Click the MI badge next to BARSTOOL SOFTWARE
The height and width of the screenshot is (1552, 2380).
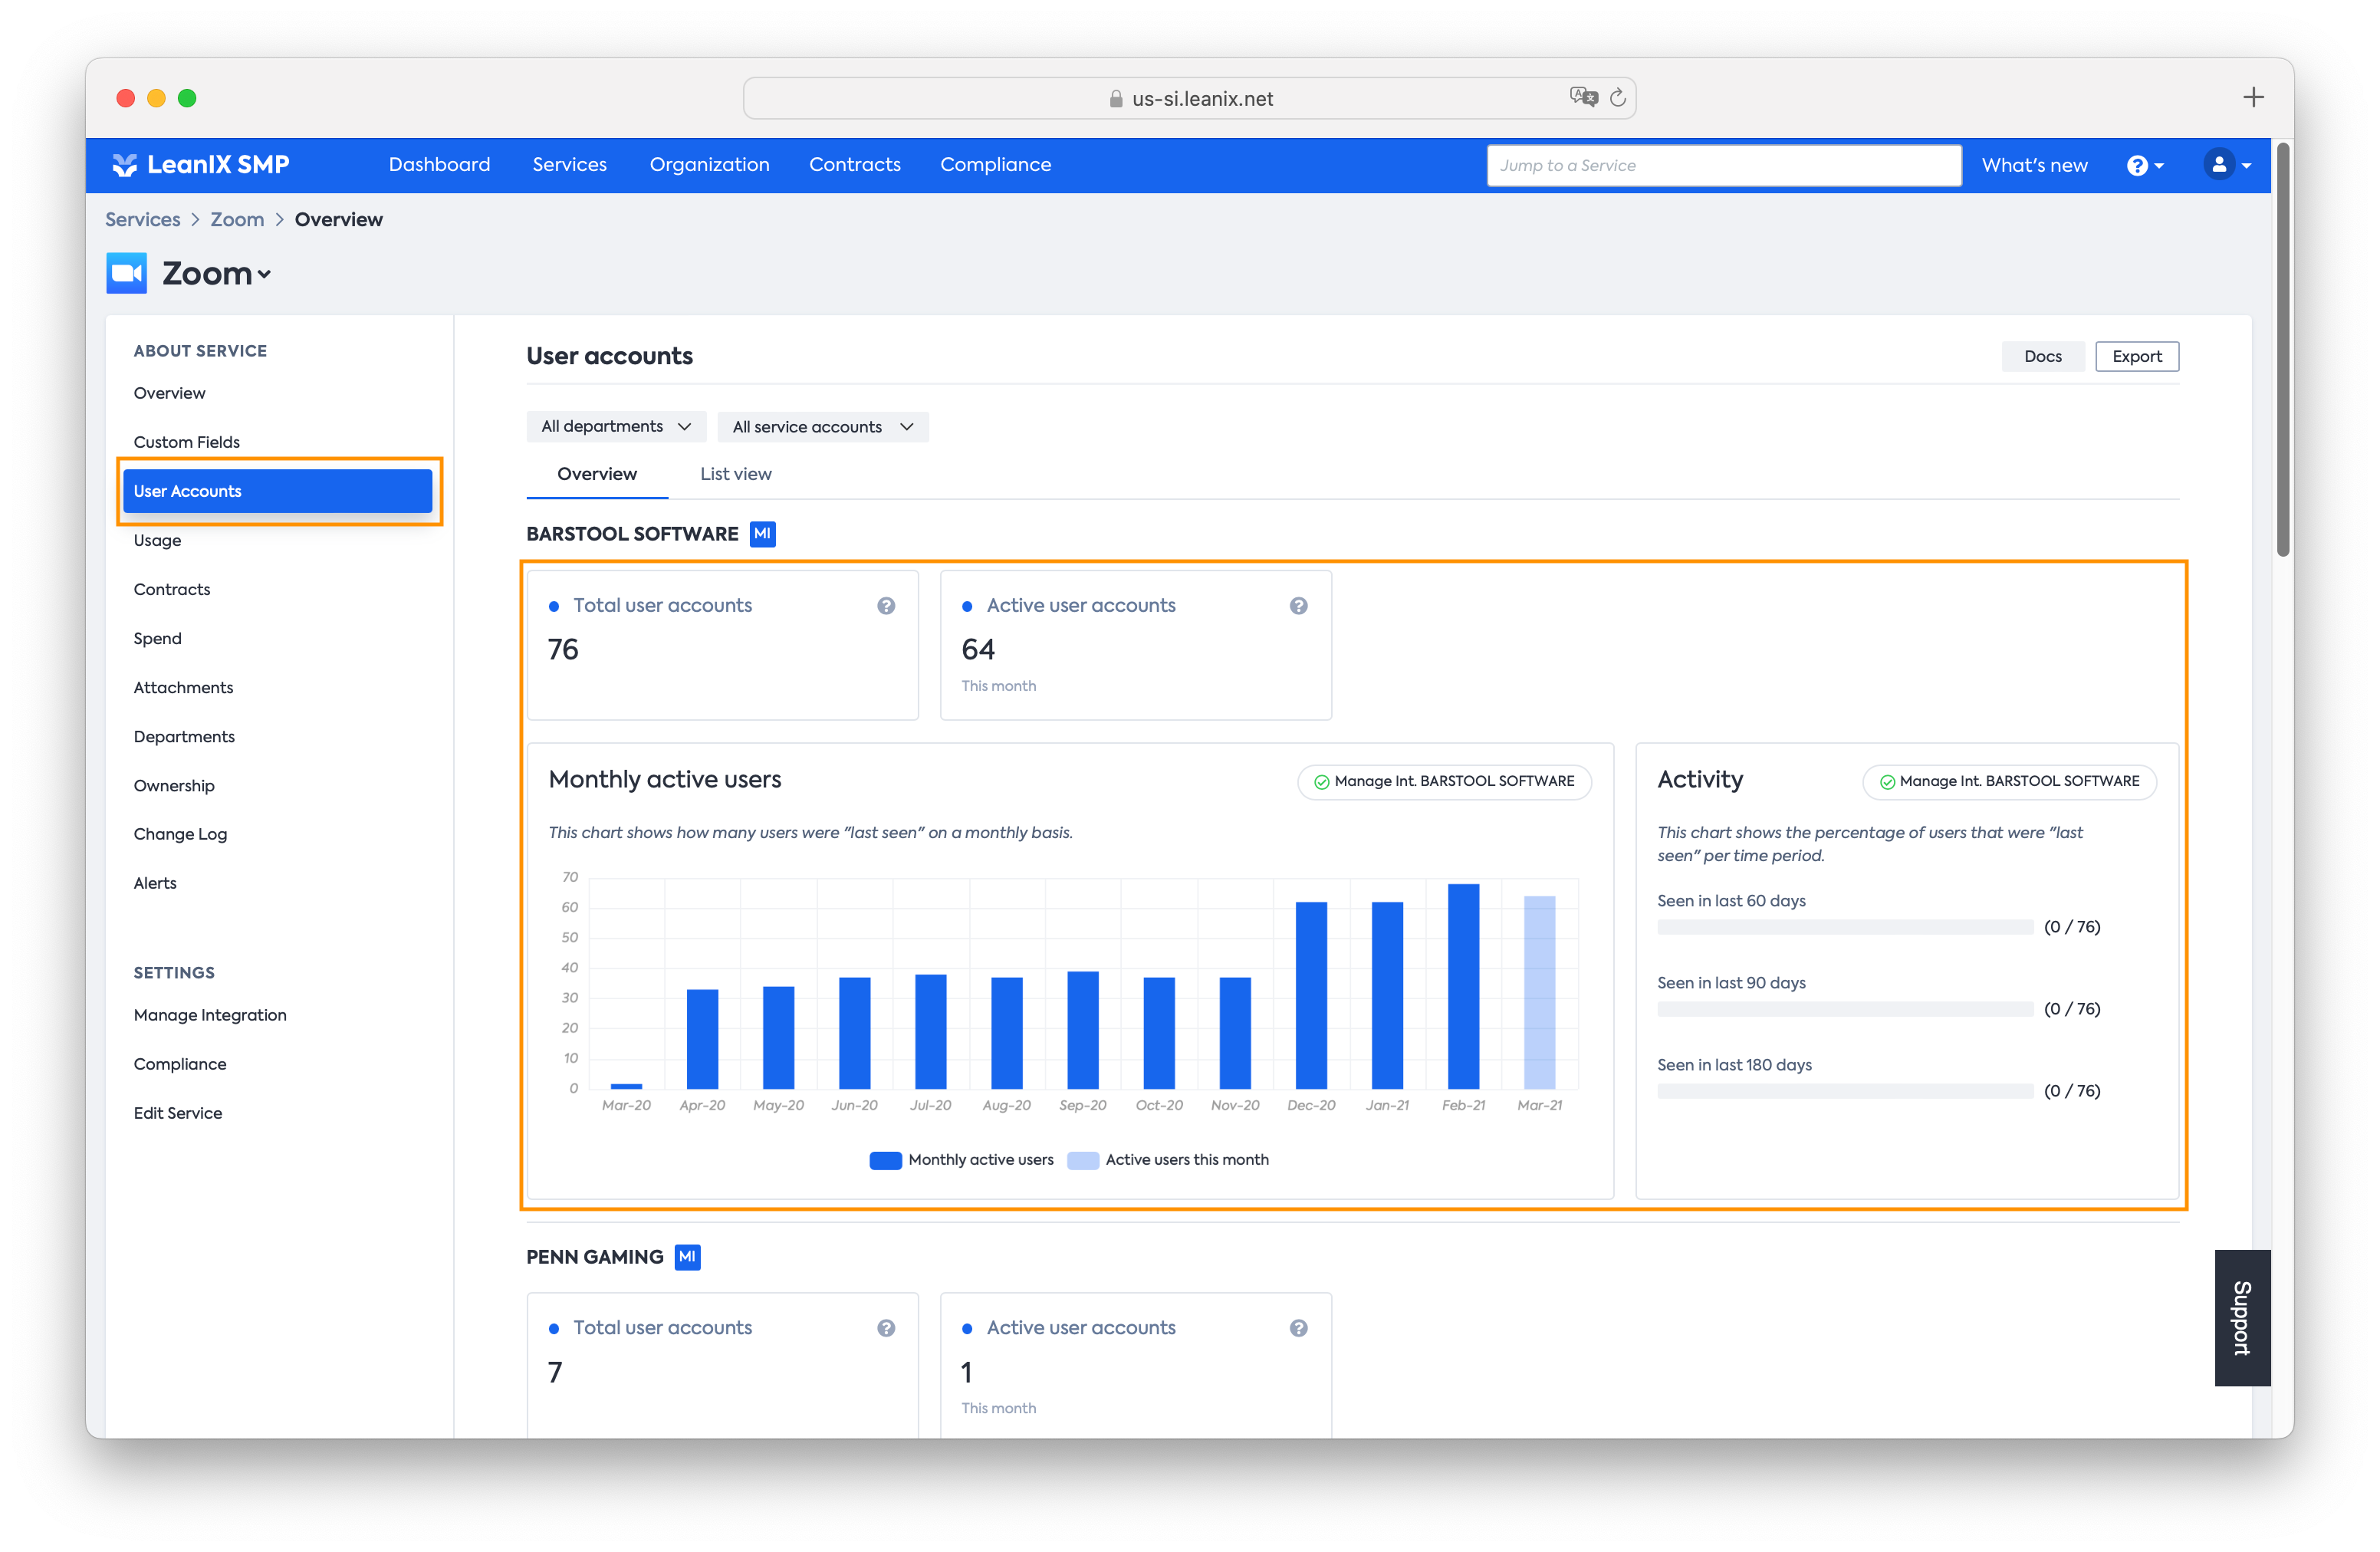tap(762, 534)
